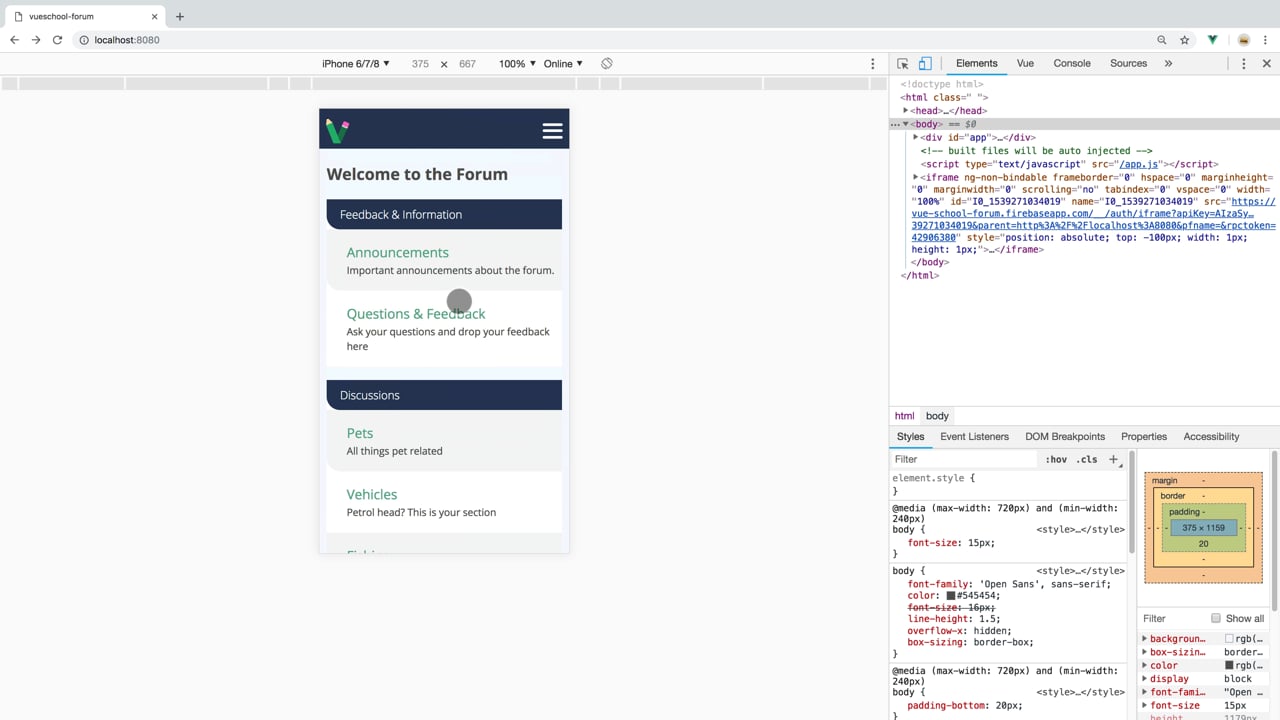Select the Properties pane tab

[x=1144, y=436]
